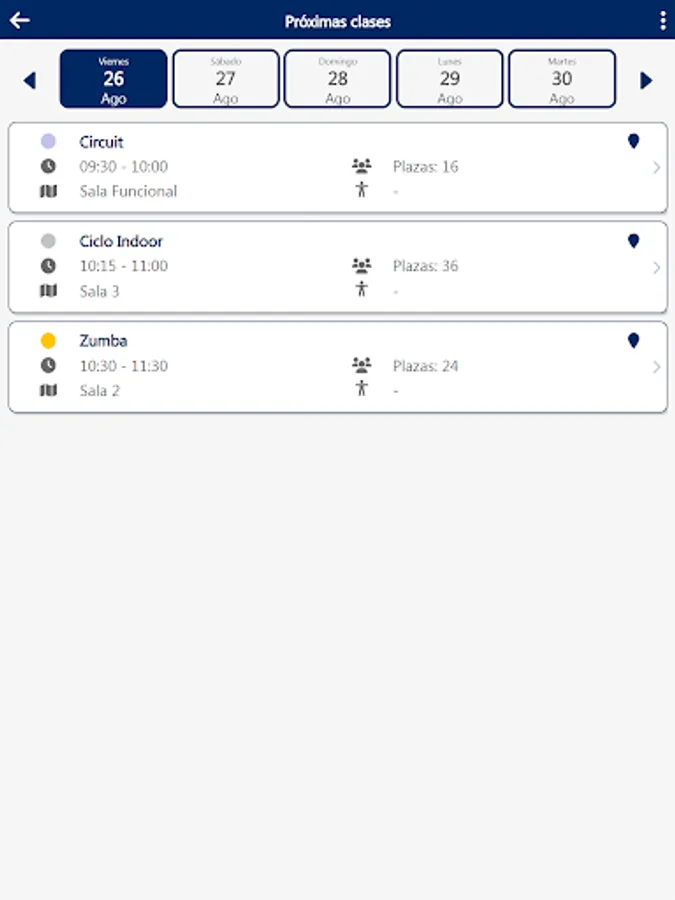Tap the location pin on the Zumba class
Image resolution: width=675 pixels, height=900 pixels.
coord(633,341)
